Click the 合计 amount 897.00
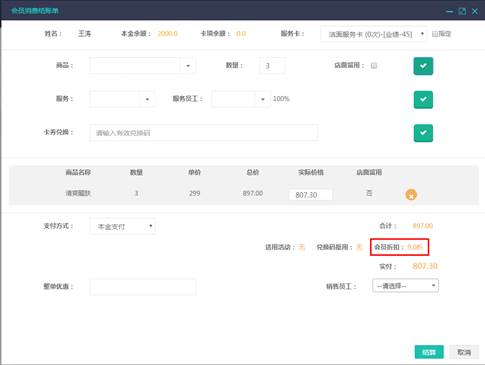 click(423, 226)
